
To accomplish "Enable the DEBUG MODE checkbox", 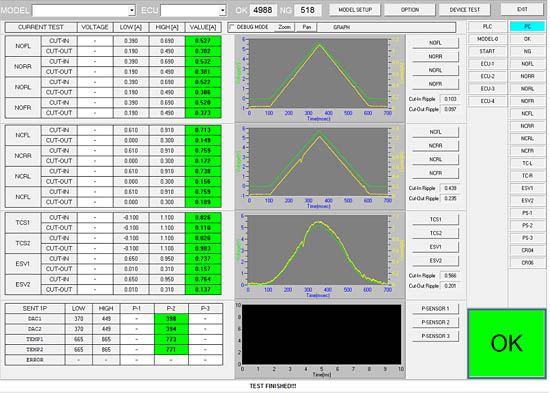I will (x=232, y=27).
